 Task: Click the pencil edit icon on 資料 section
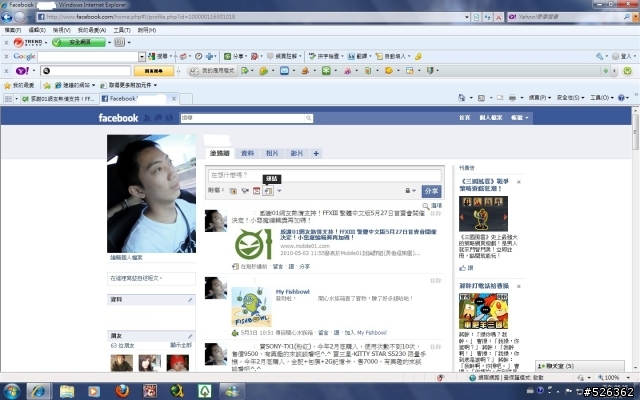coord(190,300)
